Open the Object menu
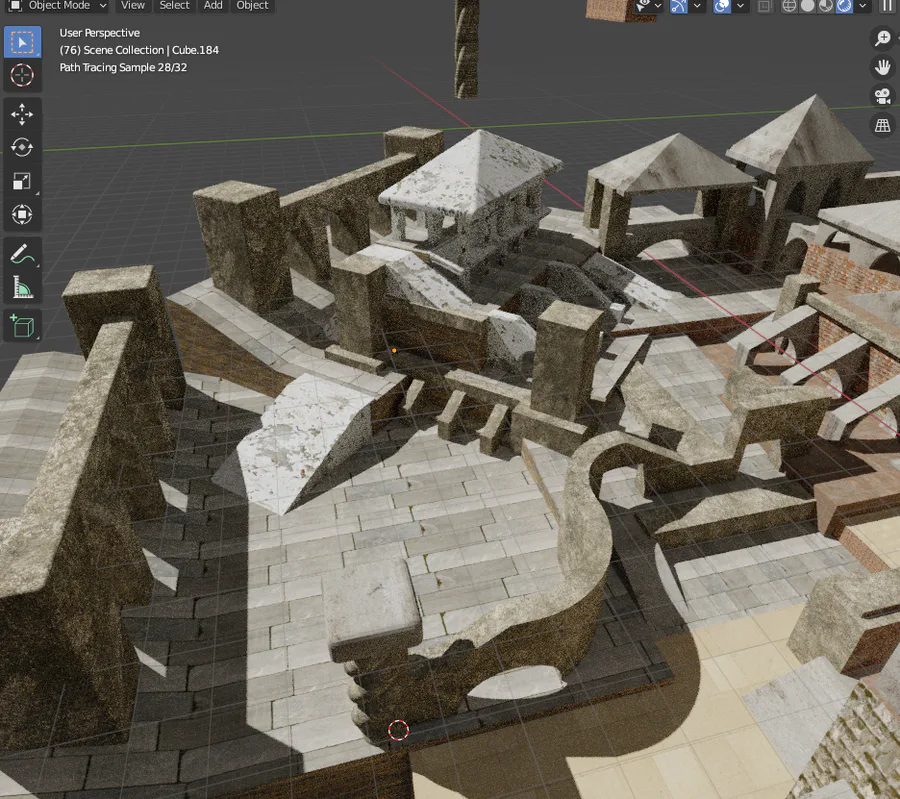Screen dimensions: 900x799 tap(253, 6)
